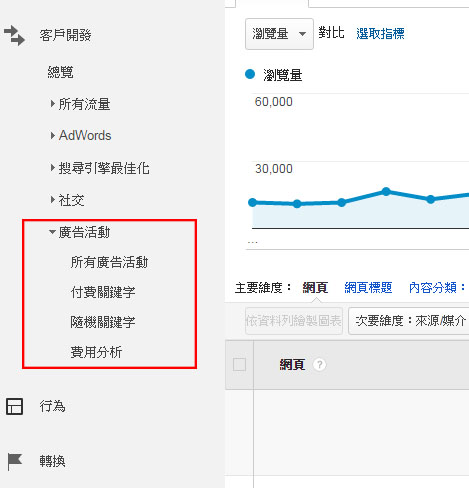This screenshot has height=488, width=469.
Task: Open 付費關鍵字 report
Action: click(x=103, y=292)
